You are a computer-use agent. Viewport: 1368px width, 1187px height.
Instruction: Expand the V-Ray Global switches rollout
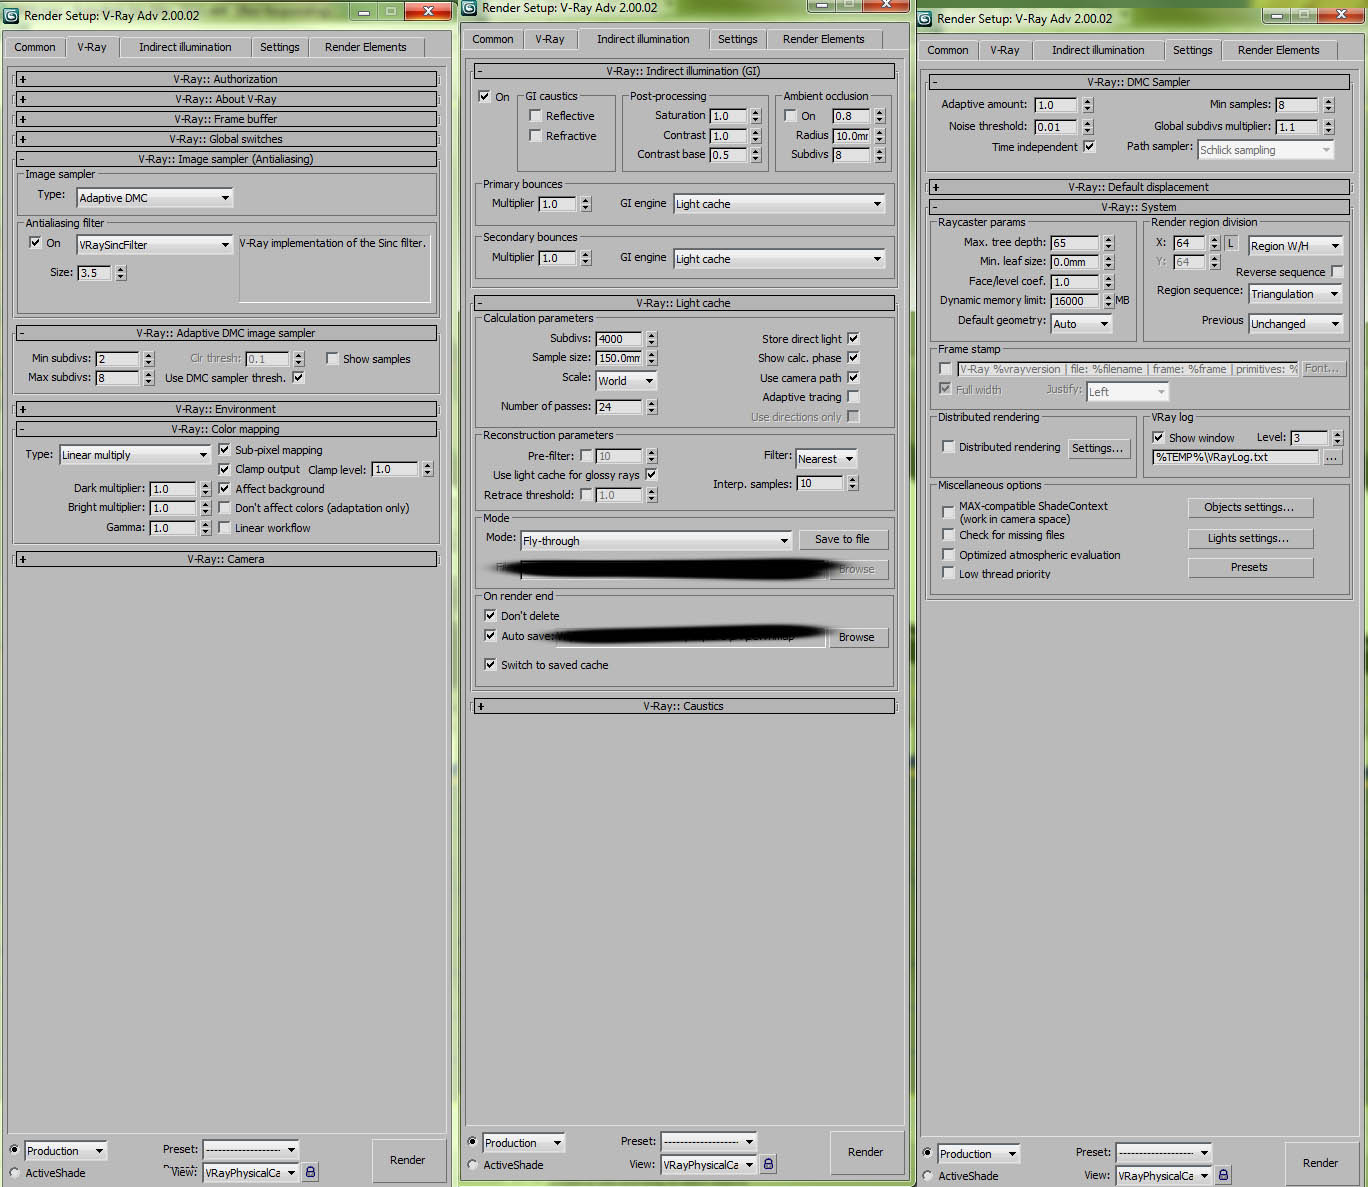pos(226,139)
